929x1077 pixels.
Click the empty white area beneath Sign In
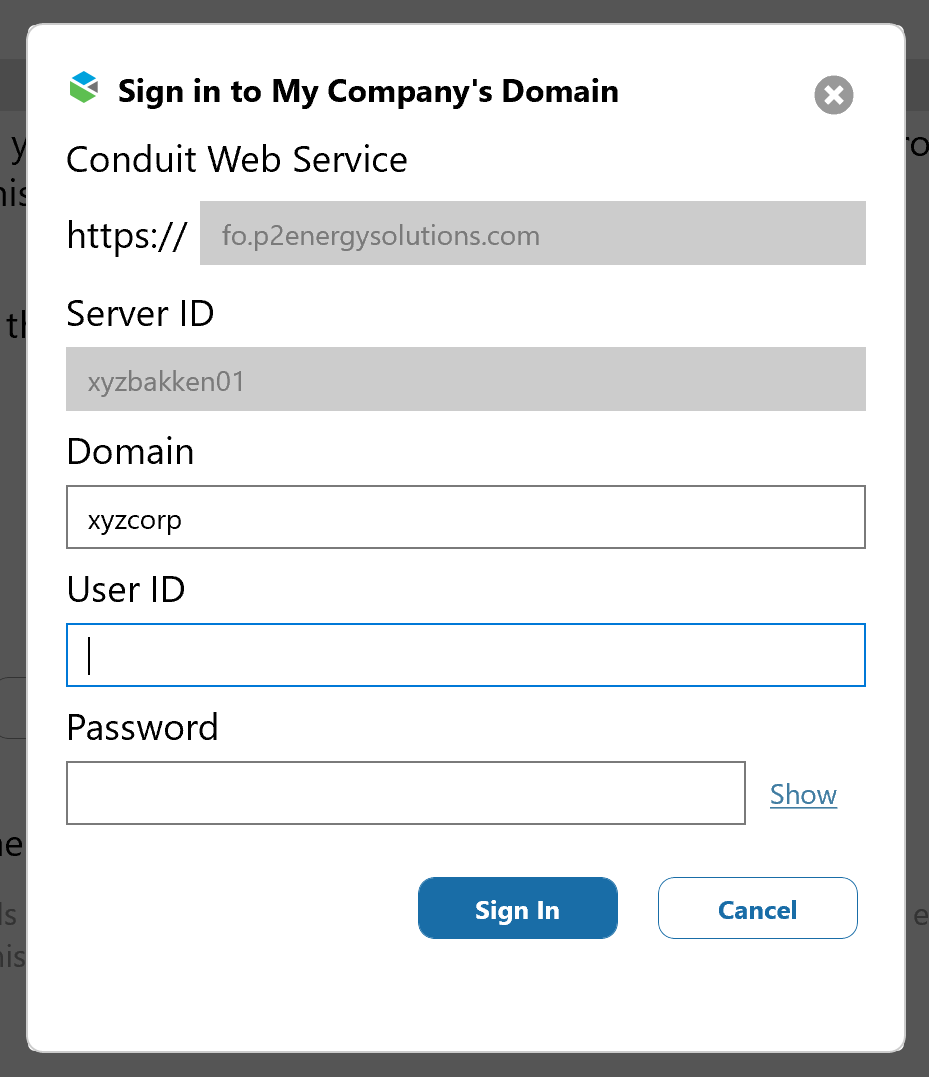[x=517, y=995]
